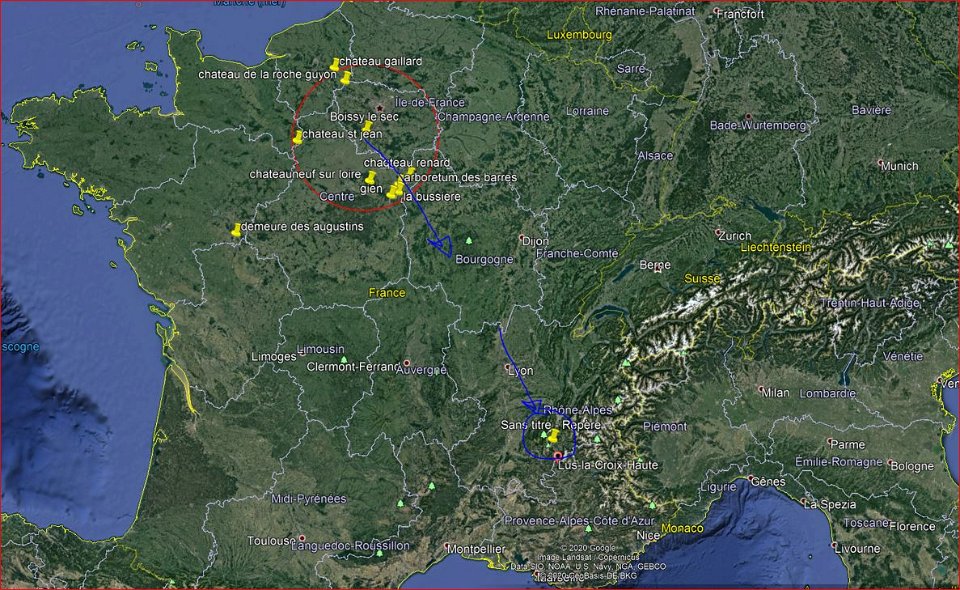Viewport: 960px width, 590px height.
Task: Click the chateau st jean pushpin
Action: pyautogui.click(x=298, y=137)
